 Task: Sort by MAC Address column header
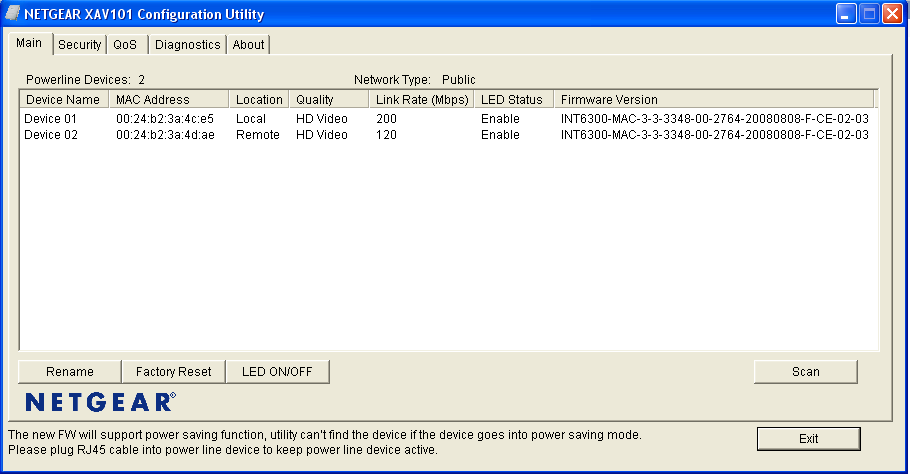[169, 100]
